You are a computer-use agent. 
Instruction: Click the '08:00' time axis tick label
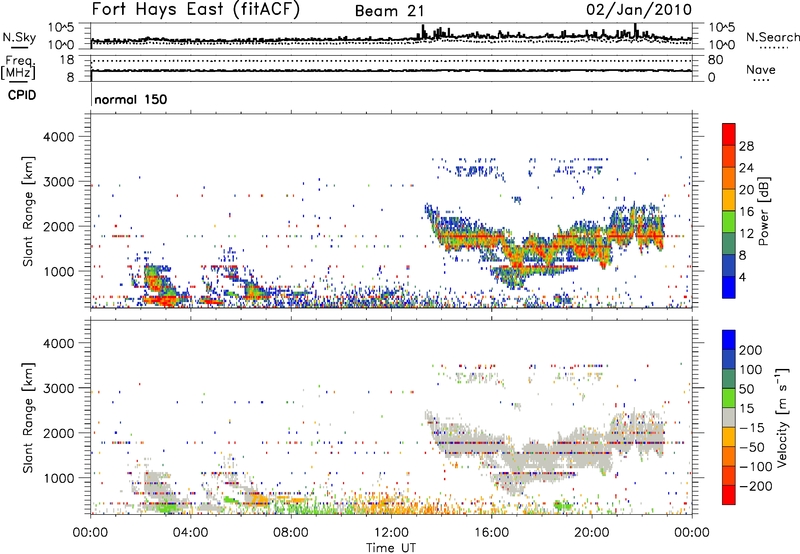[291, 533]
